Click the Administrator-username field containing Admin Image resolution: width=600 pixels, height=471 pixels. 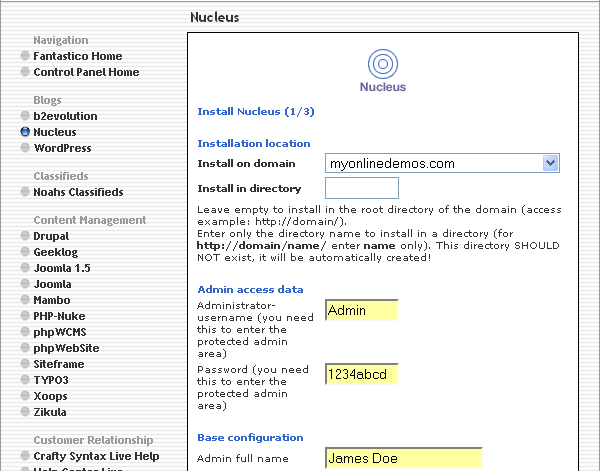tap(362, 310)
